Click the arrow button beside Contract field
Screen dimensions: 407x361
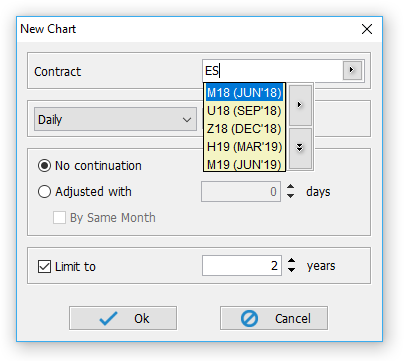(352, 70)
